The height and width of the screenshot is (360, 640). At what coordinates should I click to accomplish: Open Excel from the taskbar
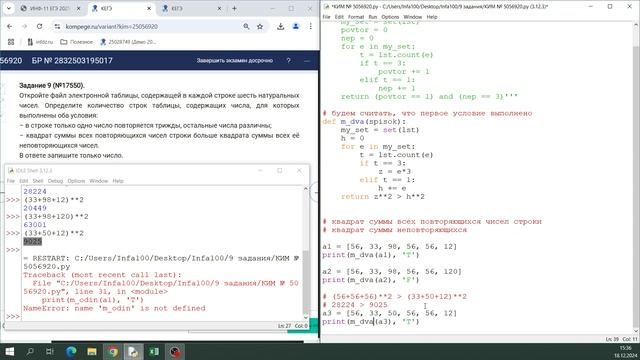pos(154,351)
